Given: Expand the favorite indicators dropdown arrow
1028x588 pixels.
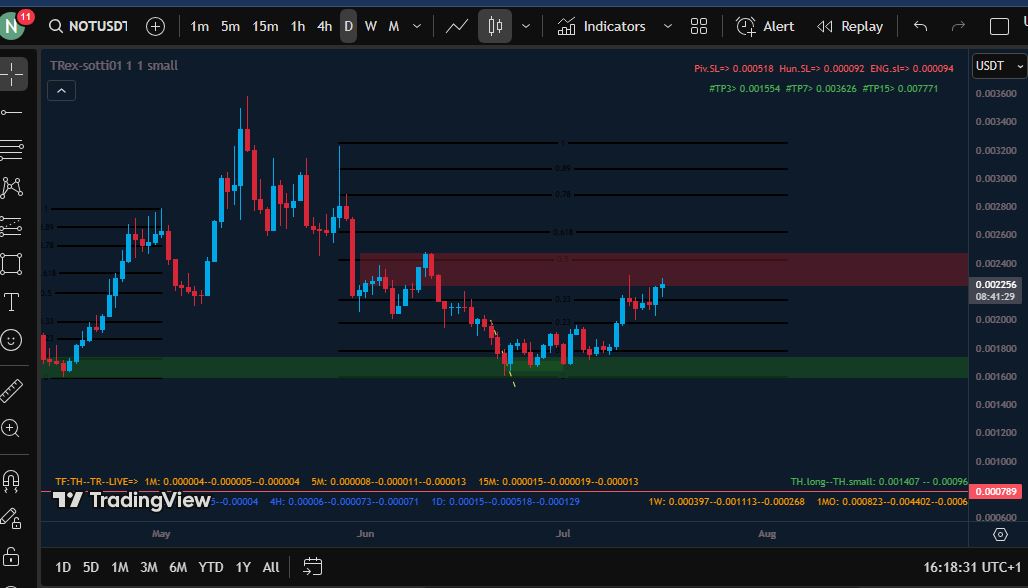Looking at the screenshot, I should (667, 26).
